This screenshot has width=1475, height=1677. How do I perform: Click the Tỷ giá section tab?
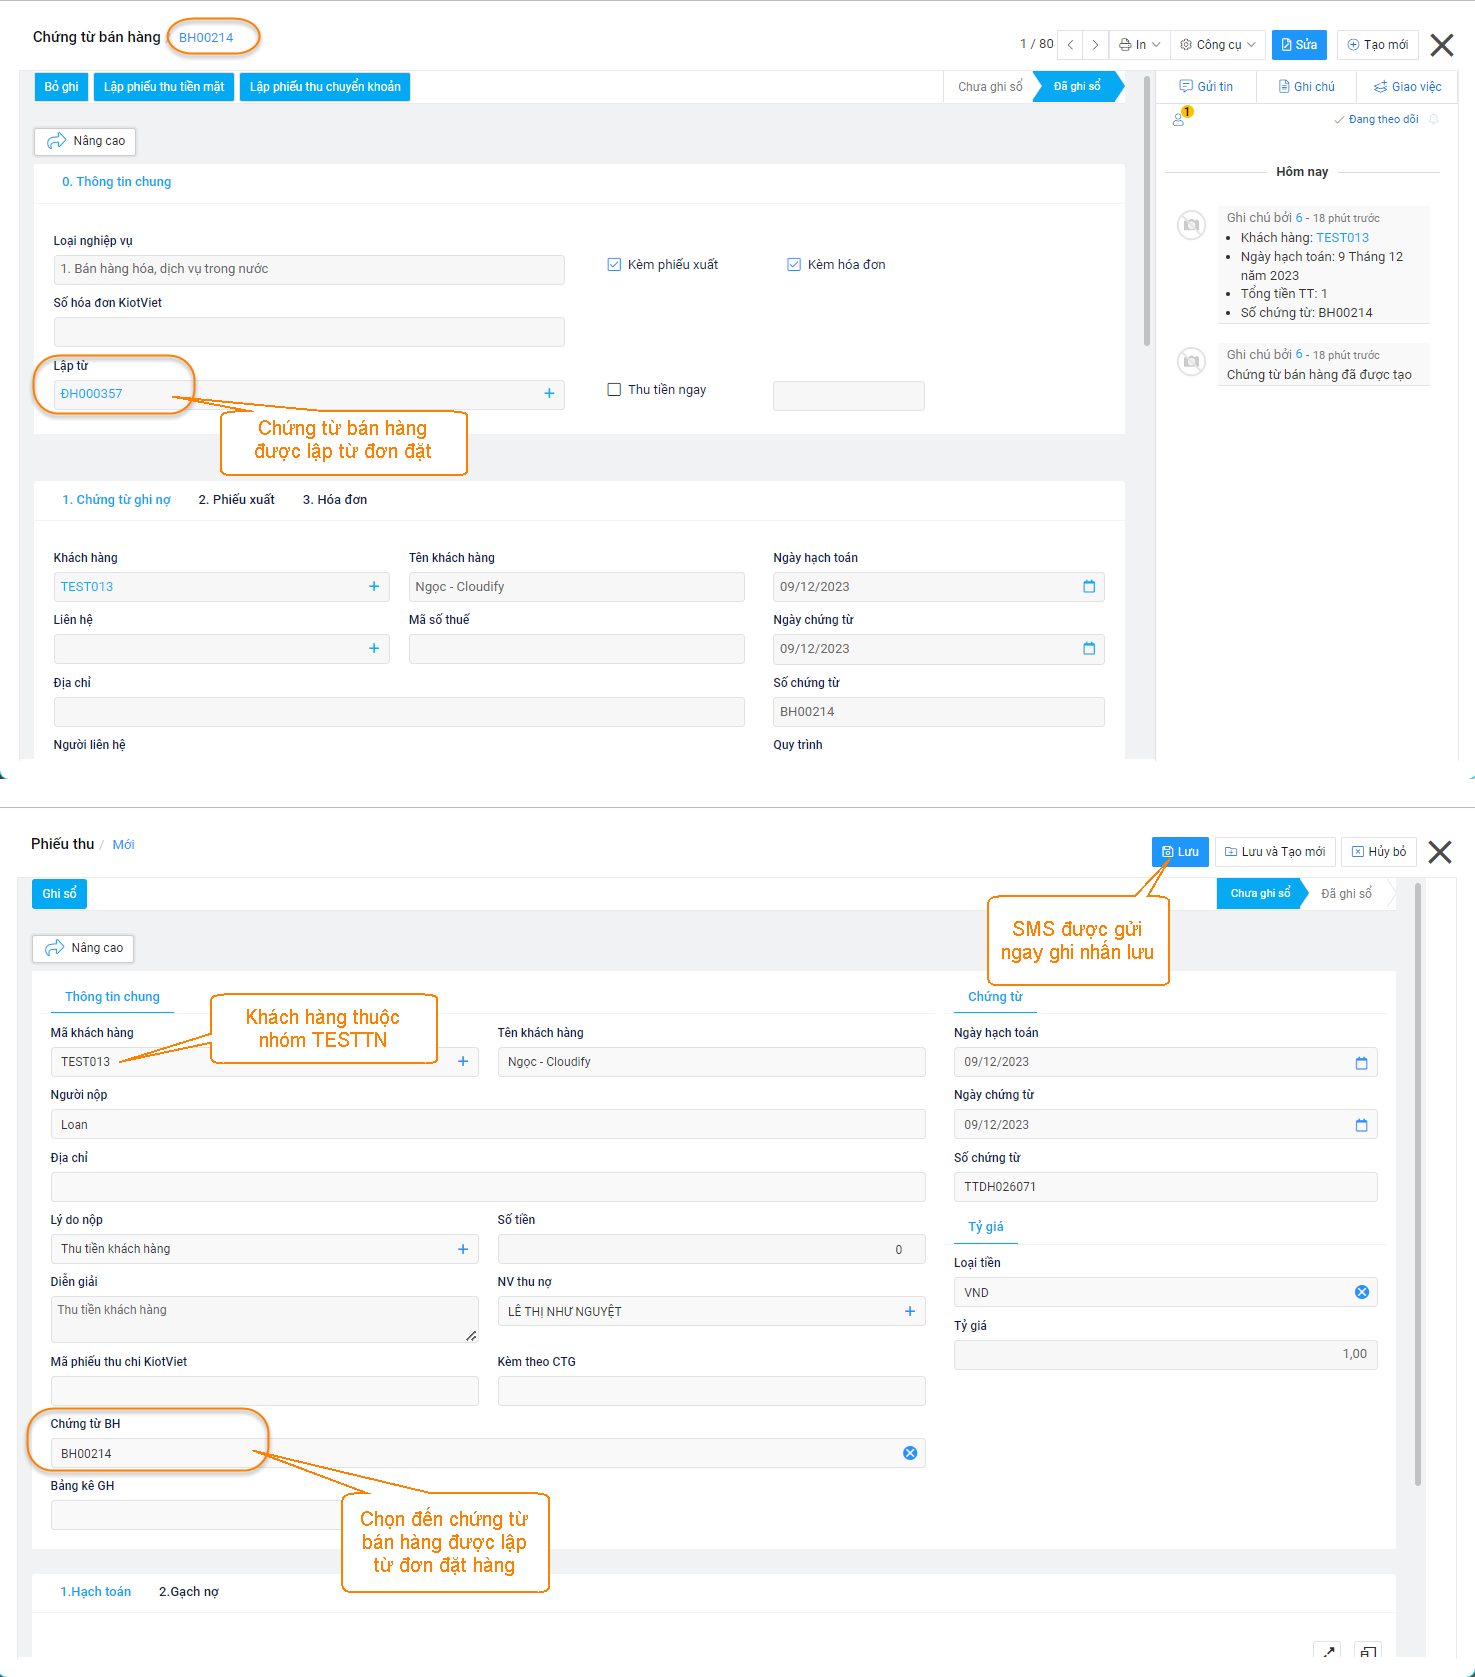(x=985, y=1227)
